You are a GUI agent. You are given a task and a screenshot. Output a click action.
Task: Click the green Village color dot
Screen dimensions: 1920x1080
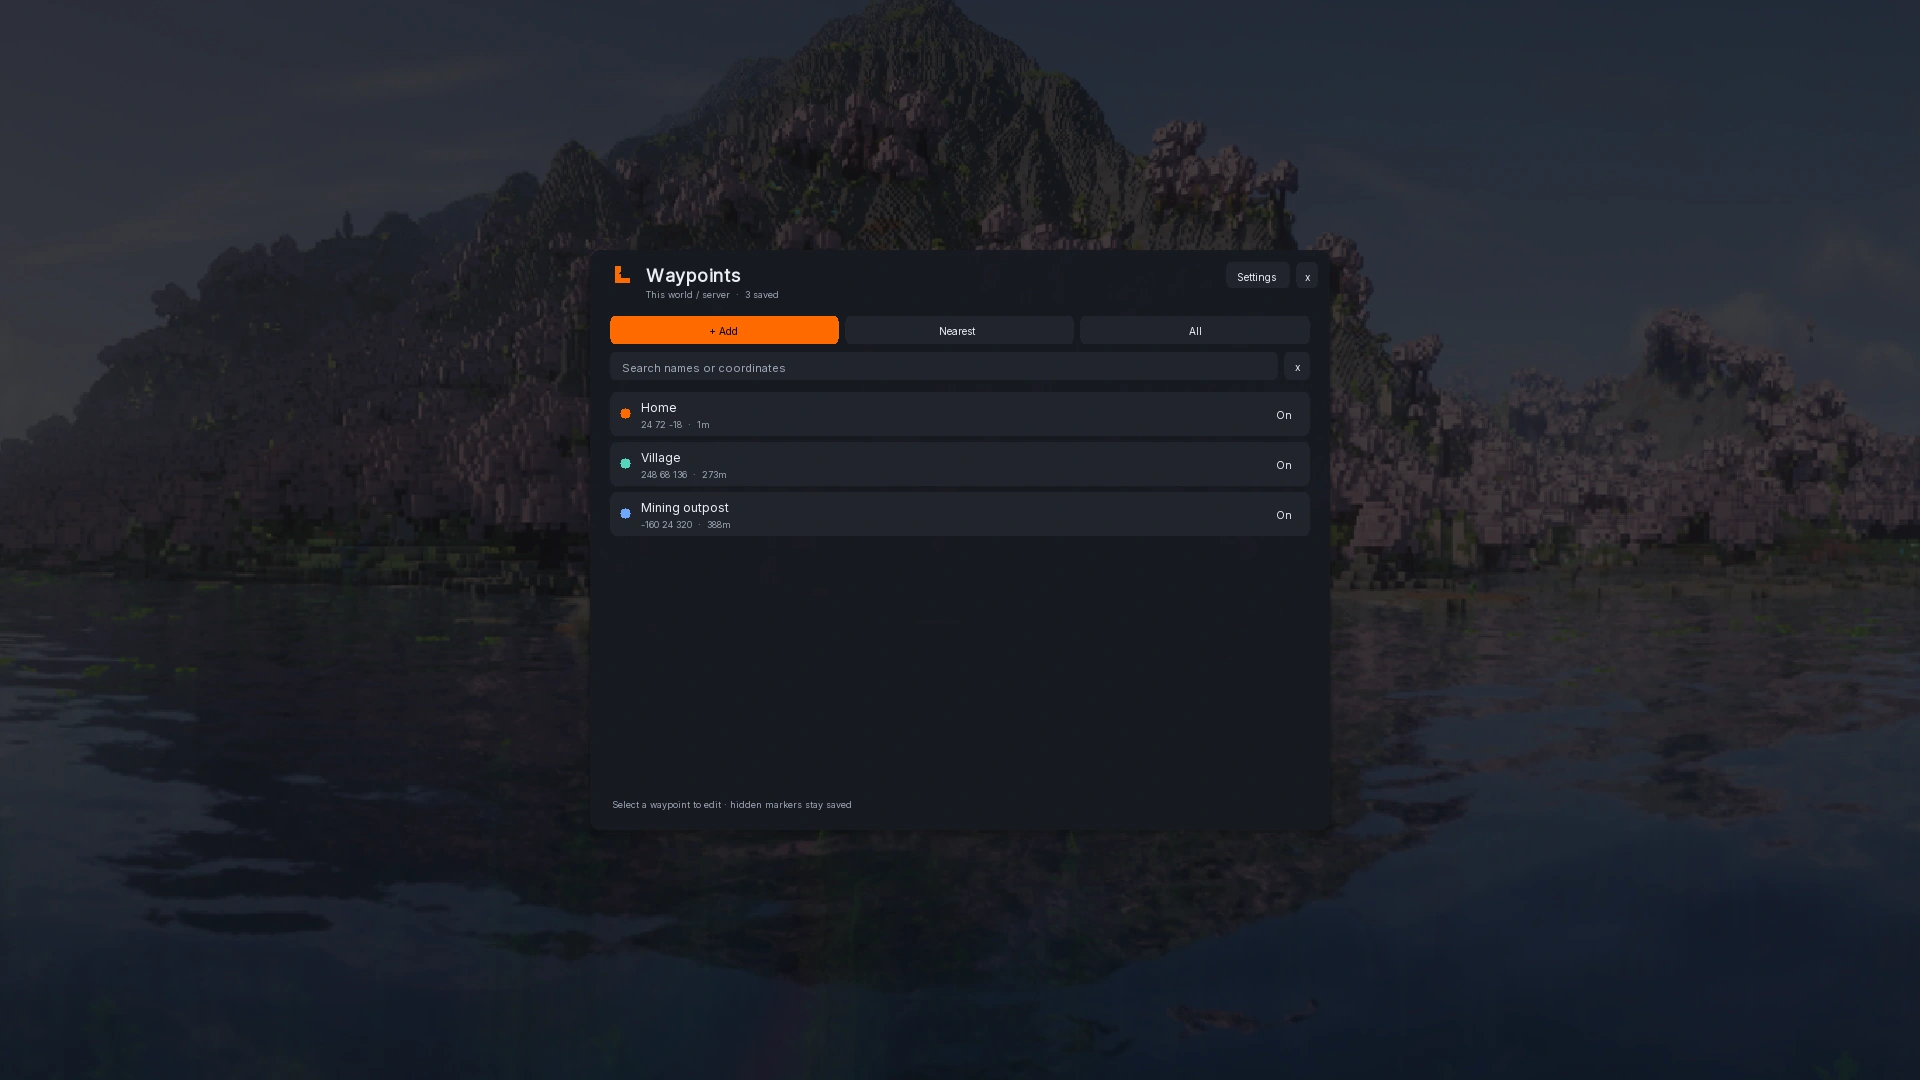625,464
